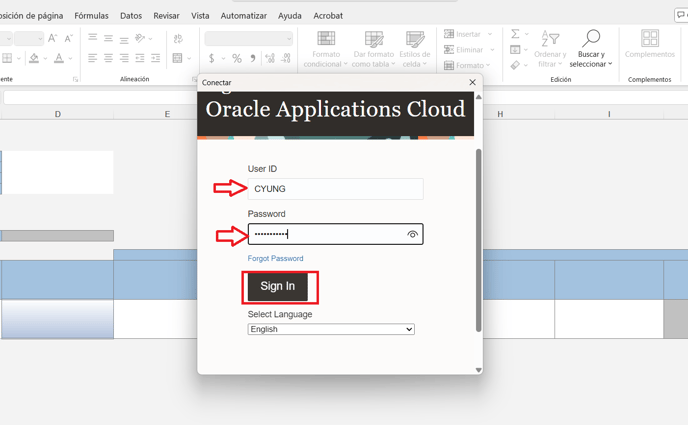Click the increase font size icon
The height and width of the screenshot is (425, 688).
tap(52, 38)
